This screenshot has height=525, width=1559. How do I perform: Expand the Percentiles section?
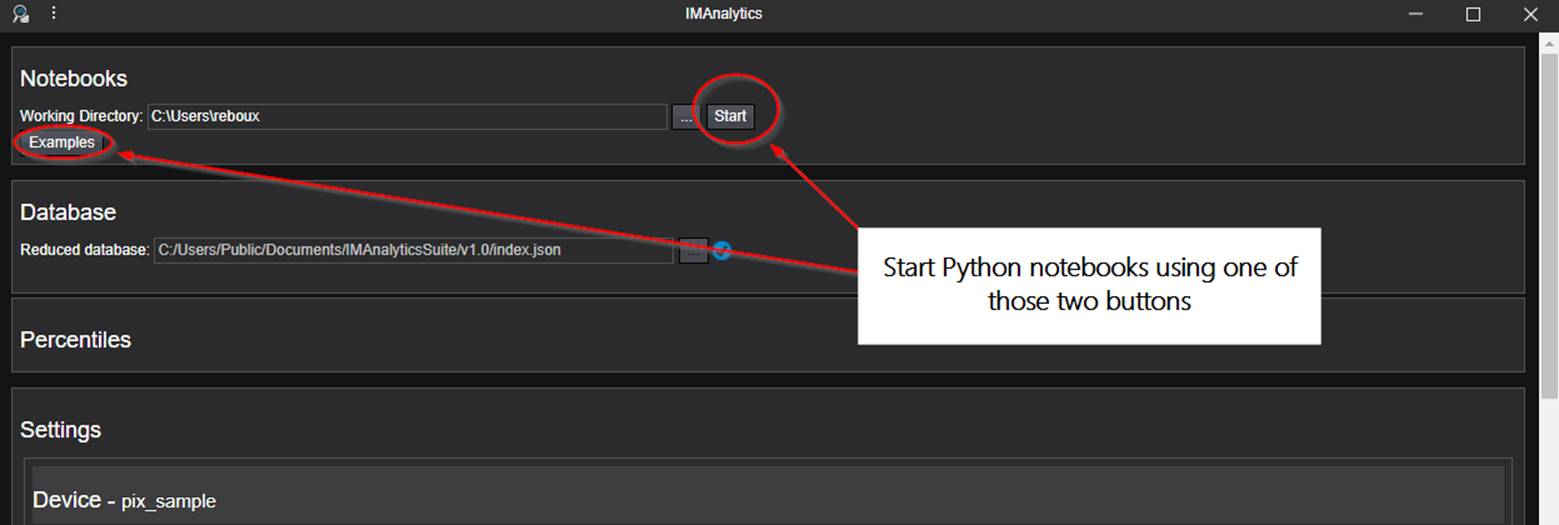click(76, 340)
